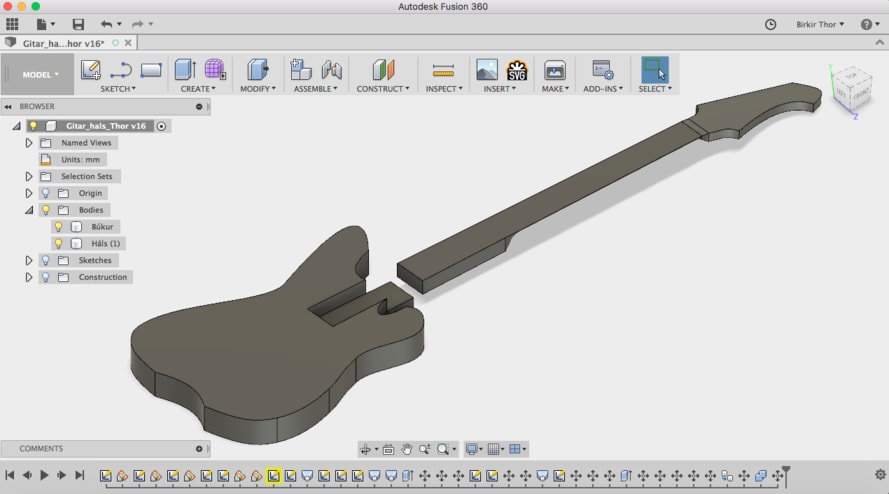This screenshot has width=889, height=494.
Task: Collapse the Bodies folder arrow
Action: pyautogui.click(x=29, y=210)
